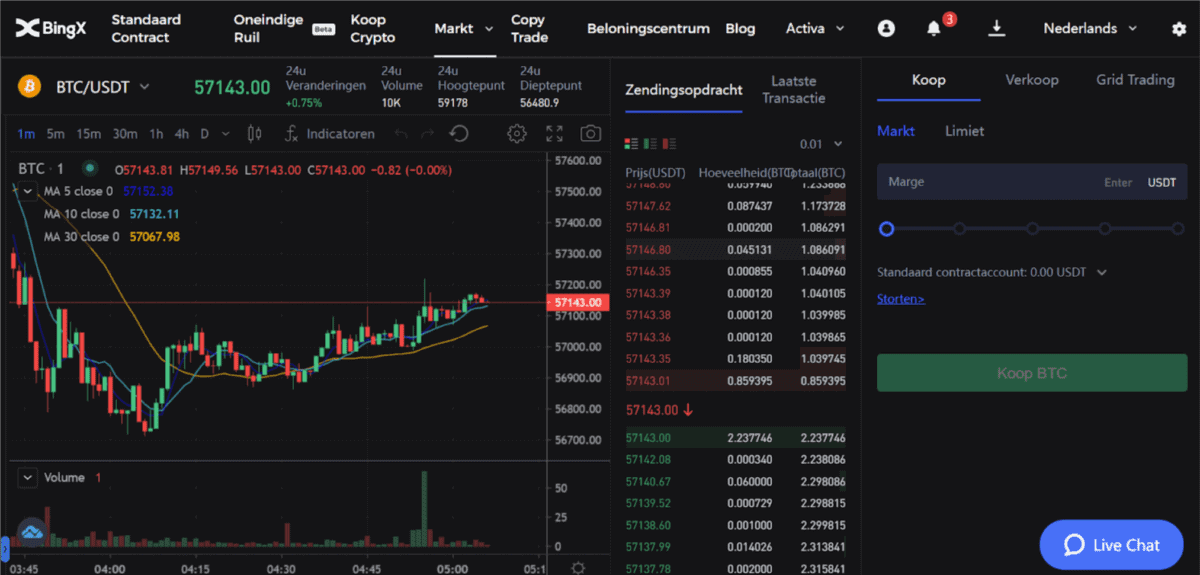Viewport: 1200px width, 575px height.
Task: Open the Live Chat bubble
Action: point(1111,545)
